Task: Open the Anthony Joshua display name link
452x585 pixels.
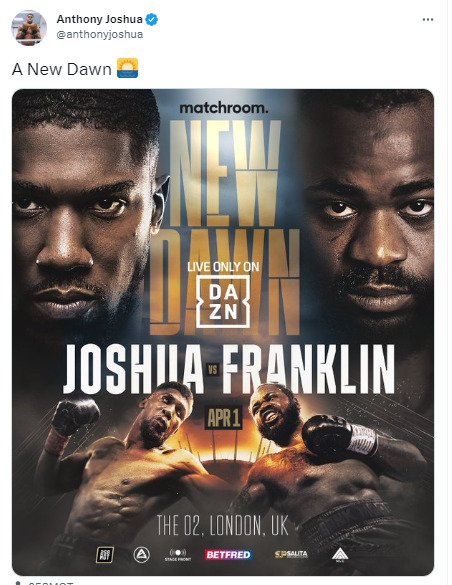Action: (99, 19)
